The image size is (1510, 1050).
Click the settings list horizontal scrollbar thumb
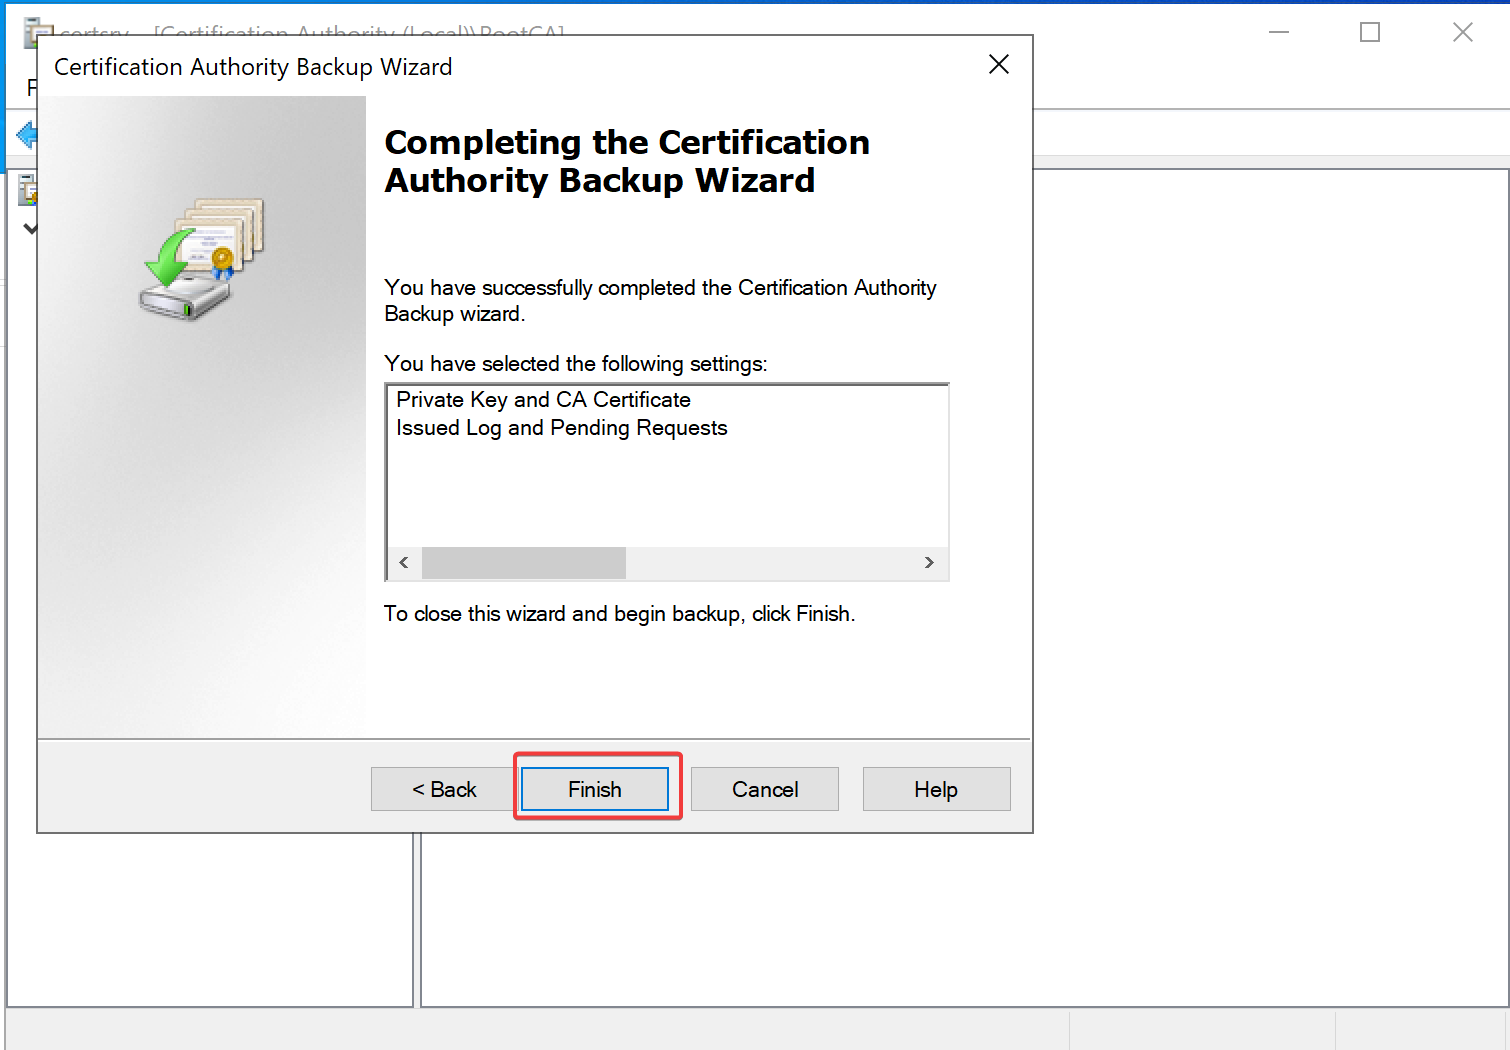[523, 563]
